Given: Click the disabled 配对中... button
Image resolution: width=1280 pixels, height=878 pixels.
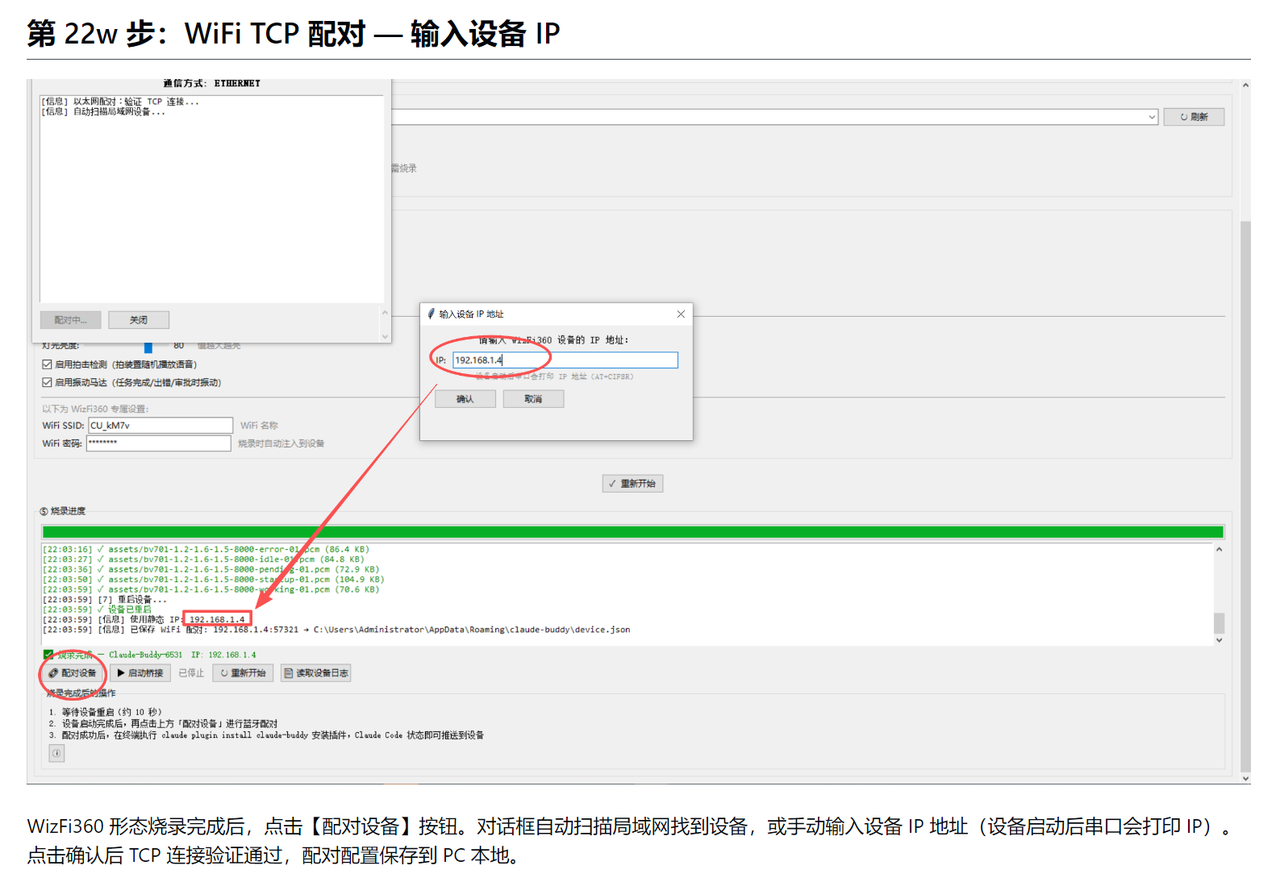Looking at the screenshot, I should [71, 320].
